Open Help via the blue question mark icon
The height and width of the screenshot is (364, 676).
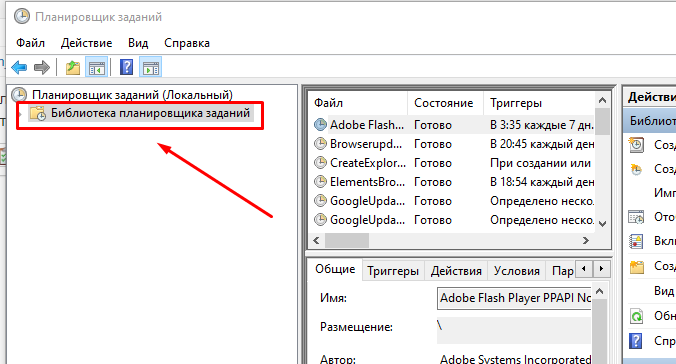click(126, 67)
